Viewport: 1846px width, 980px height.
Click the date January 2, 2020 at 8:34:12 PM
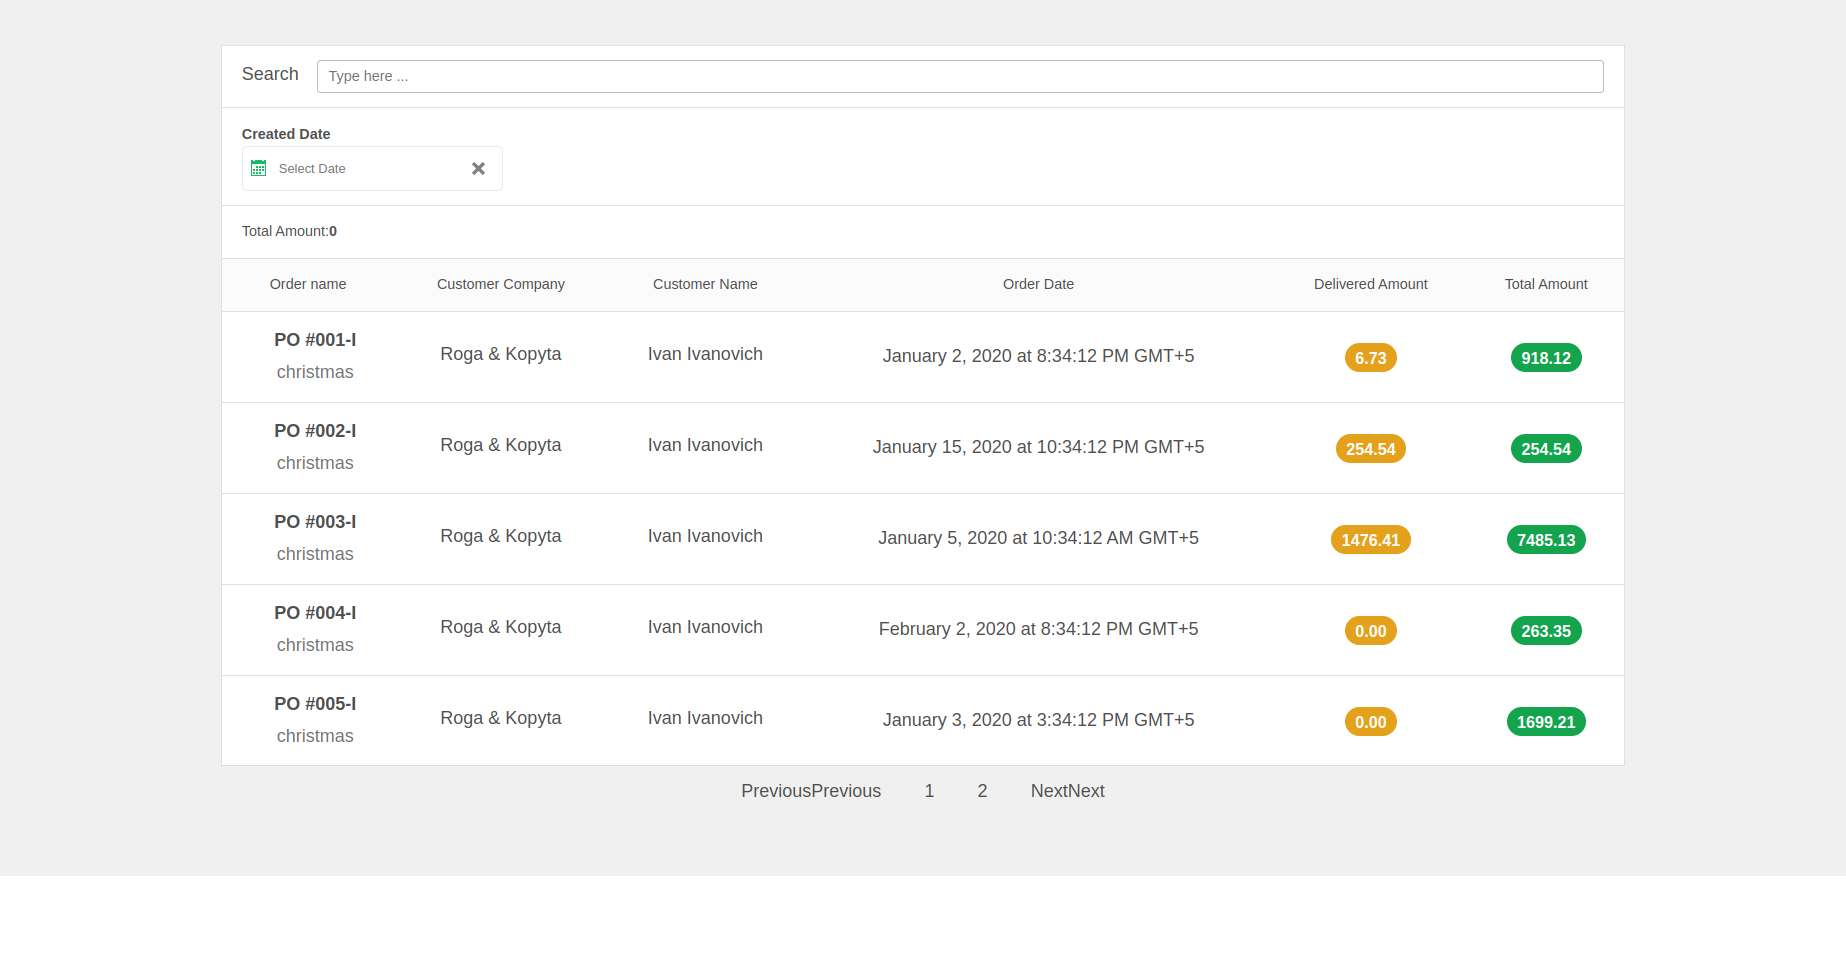point(1038,356)
